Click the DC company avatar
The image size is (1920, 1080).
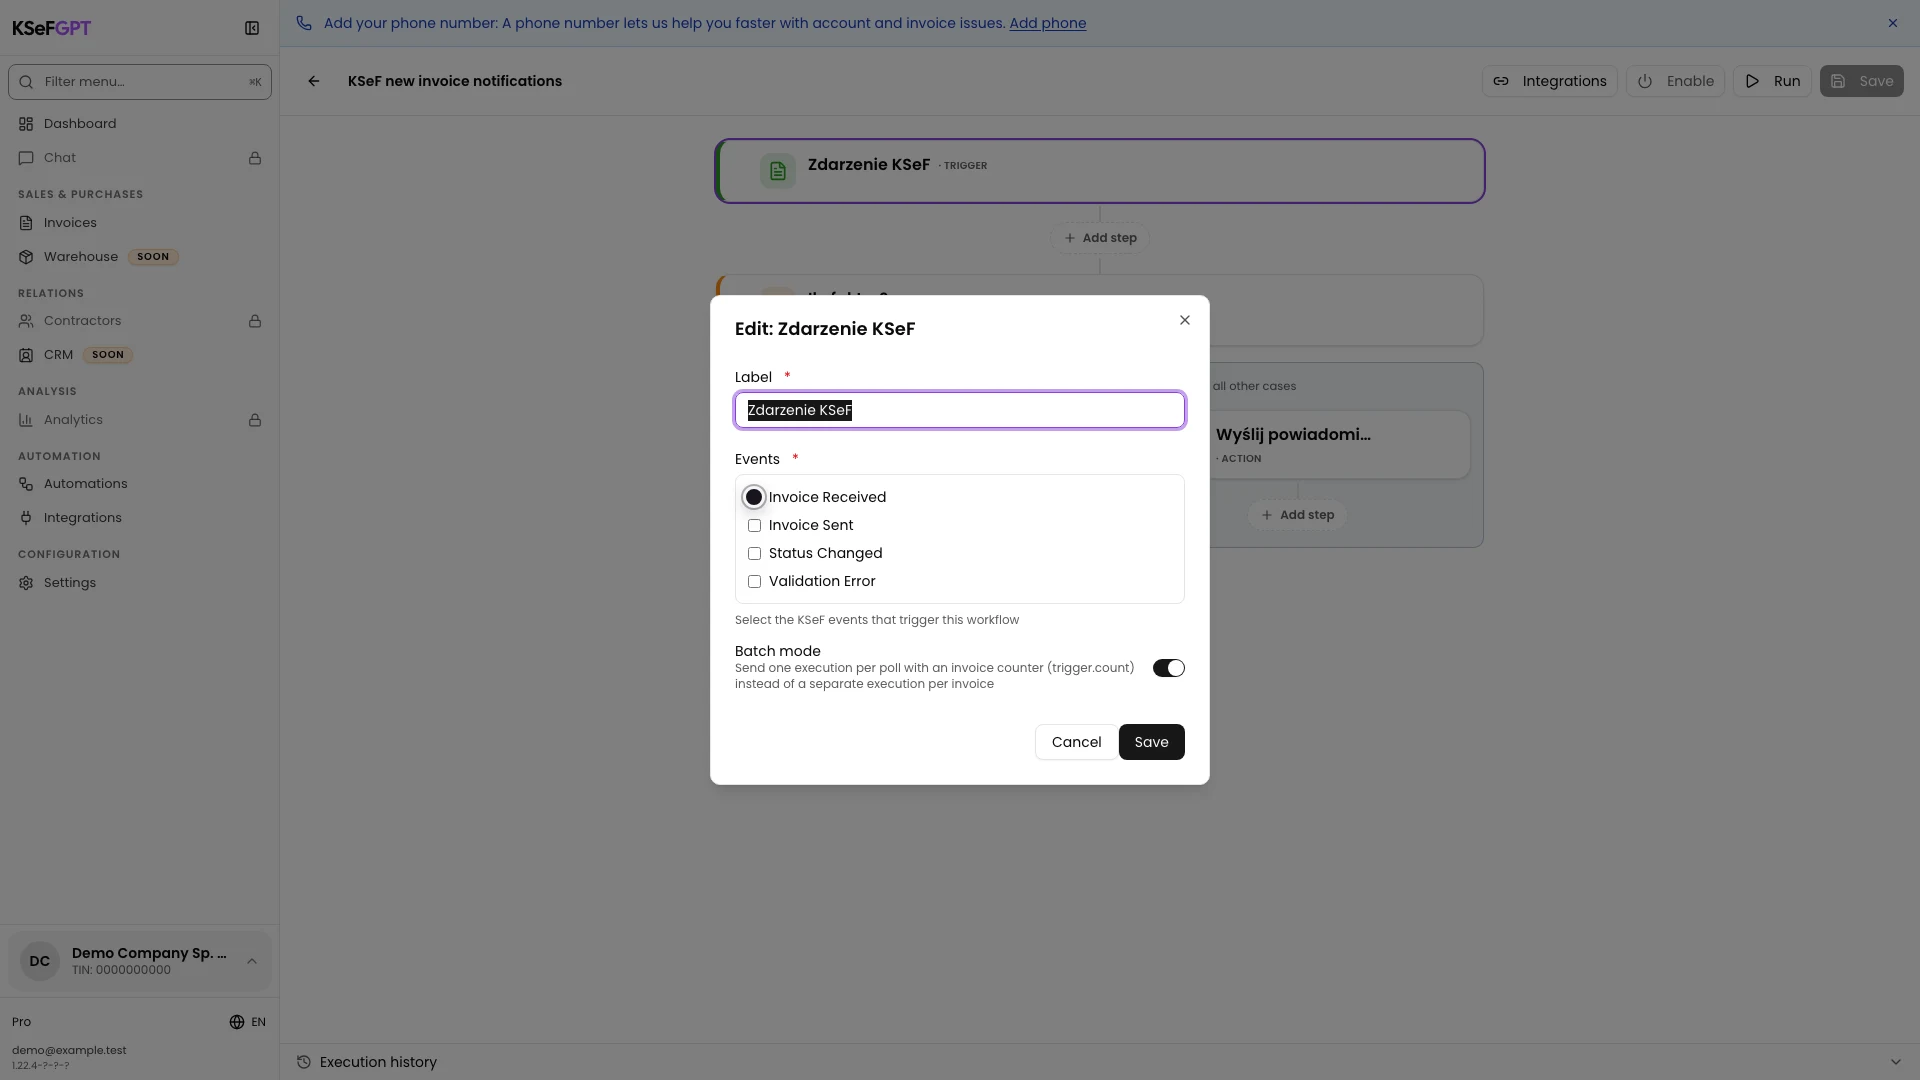40,961
